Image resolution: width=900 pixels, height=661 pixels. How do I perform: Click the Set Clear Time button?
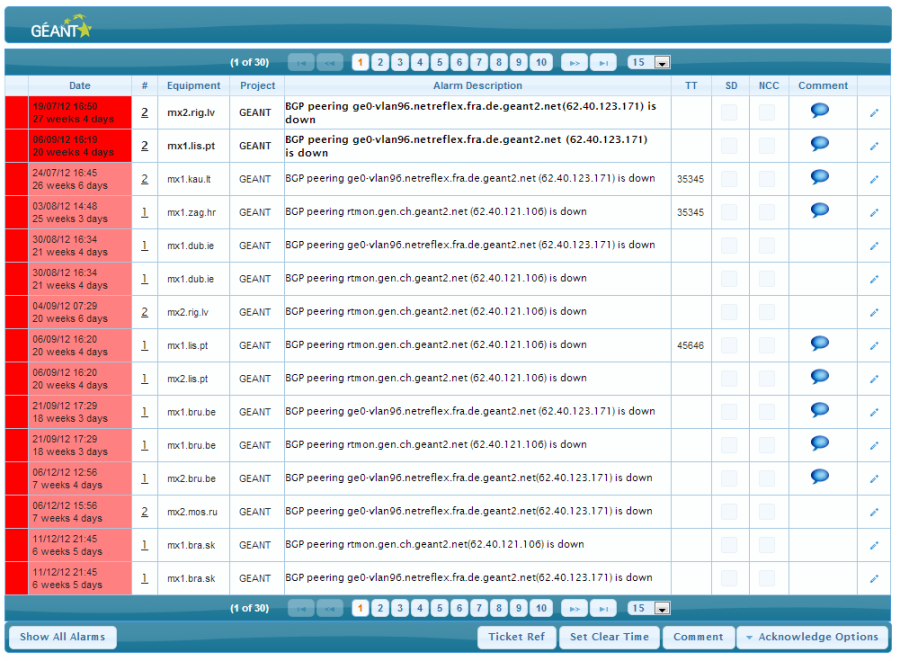point(609,637)
